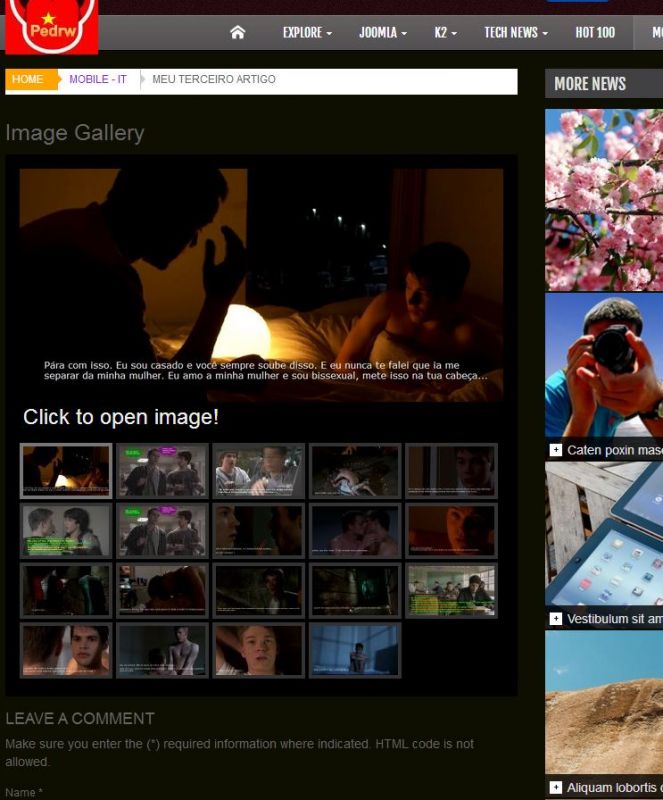Open the MOBILE - IT breadcrumb link
This screenshot has width=663, height=800.
pyautogui.click(x=98, y=79)
